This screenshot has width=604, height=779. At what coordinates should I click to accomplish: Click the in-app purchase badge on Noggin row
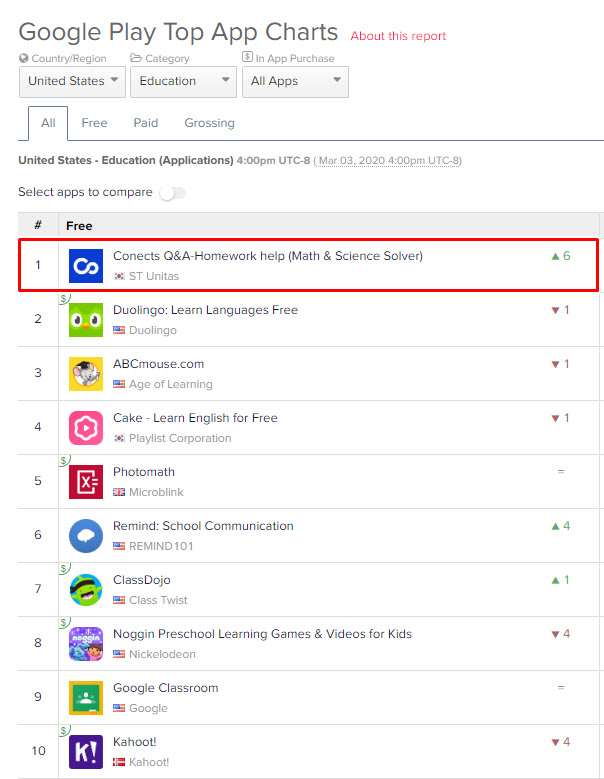tap(64, 623)
